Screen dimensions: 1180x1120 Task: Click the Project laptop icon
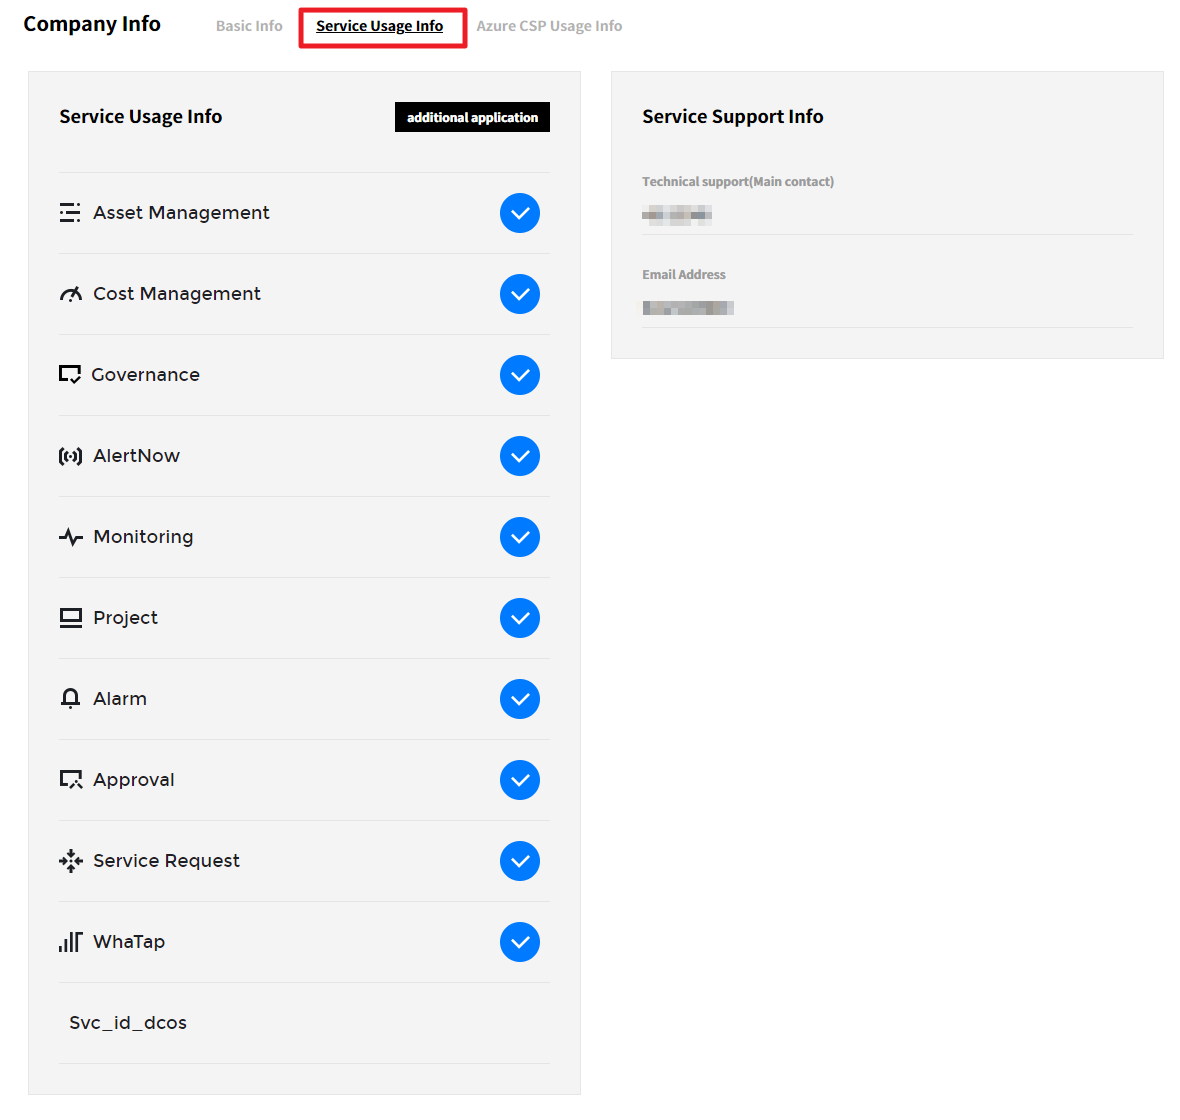pos(70,618)
